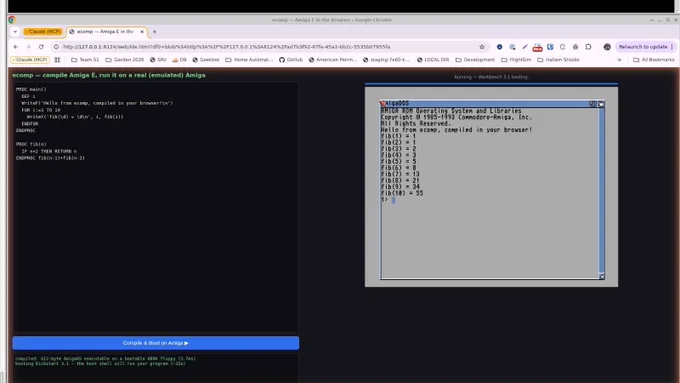Expand the Garden 2026 bookmark folder

[x=124, y=60]
